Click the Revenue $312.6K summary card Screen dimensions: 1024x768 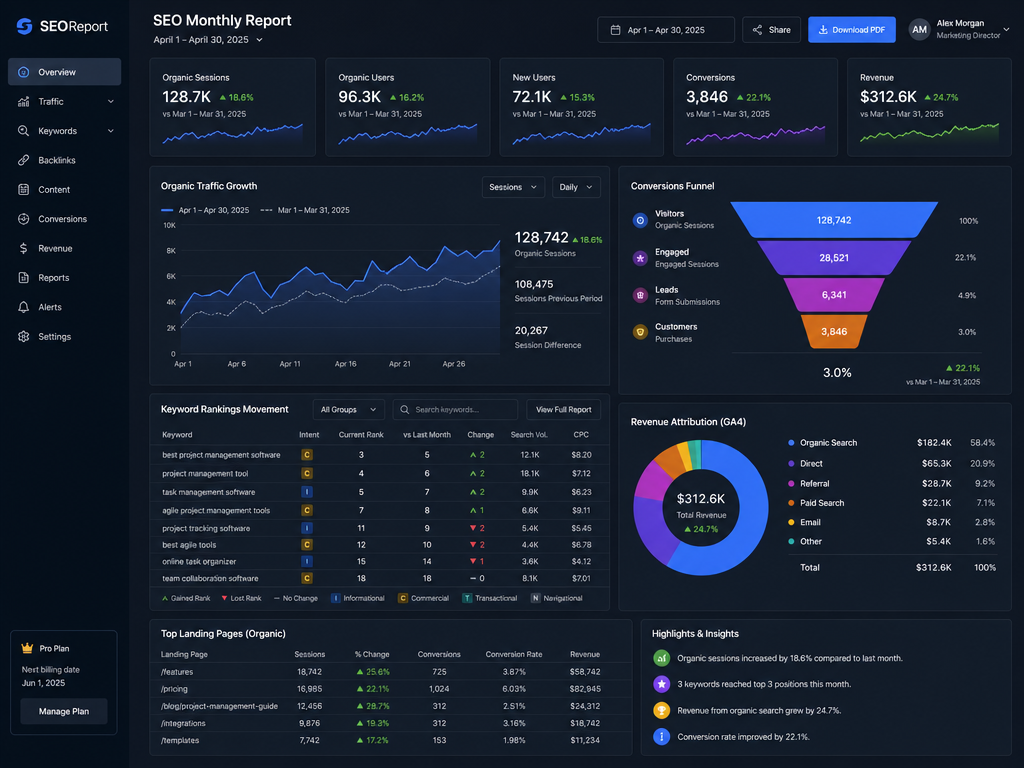pos(929,107)
